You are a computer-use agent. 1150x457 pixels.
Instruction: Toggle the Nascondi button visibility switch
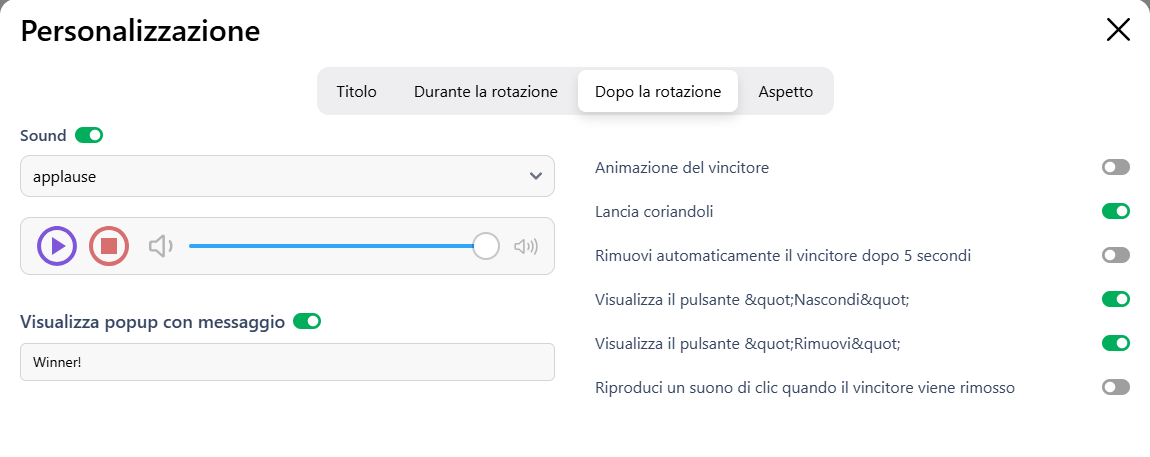tap(1115, 299)
